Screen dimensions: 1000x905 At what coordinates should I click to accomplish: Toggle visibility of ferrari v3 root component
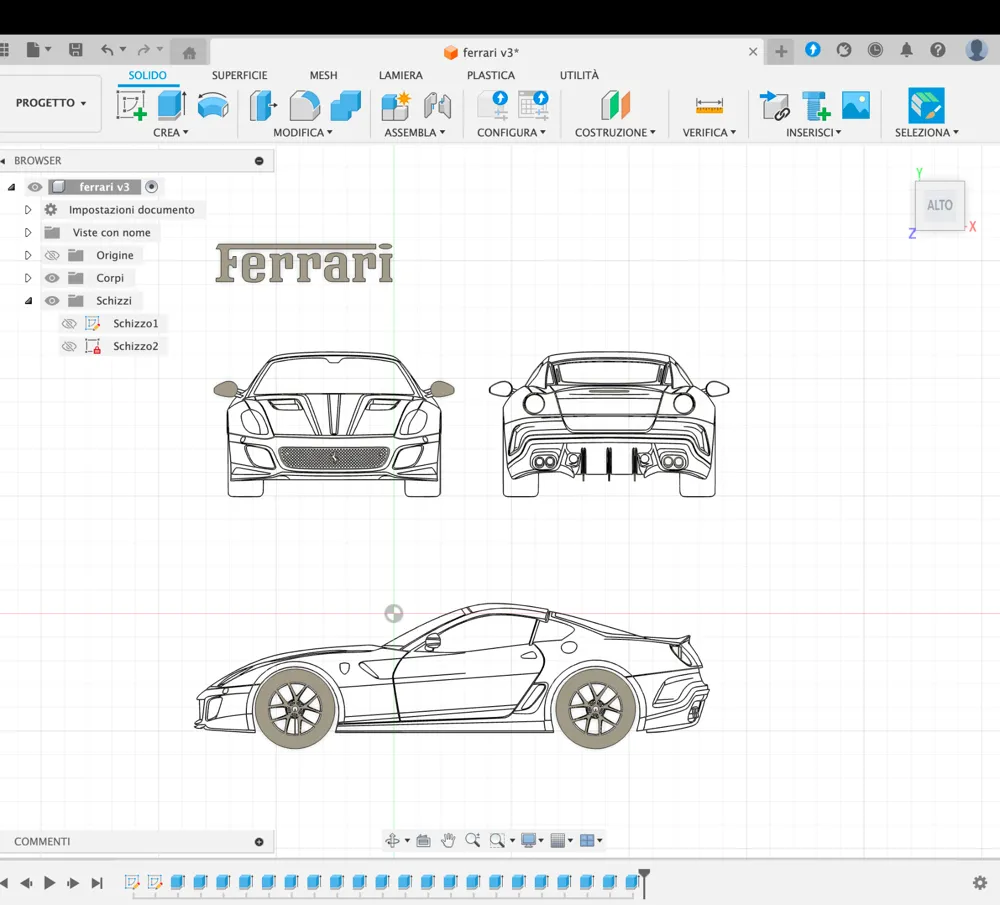(x=34, y=187)
